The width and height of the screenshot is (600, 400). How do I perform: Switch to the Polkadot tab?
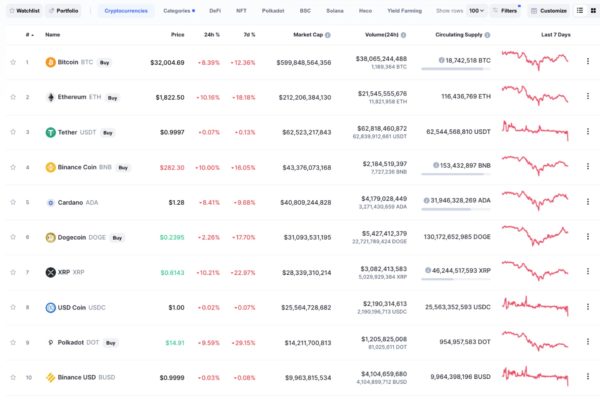(x=273, y=11)
